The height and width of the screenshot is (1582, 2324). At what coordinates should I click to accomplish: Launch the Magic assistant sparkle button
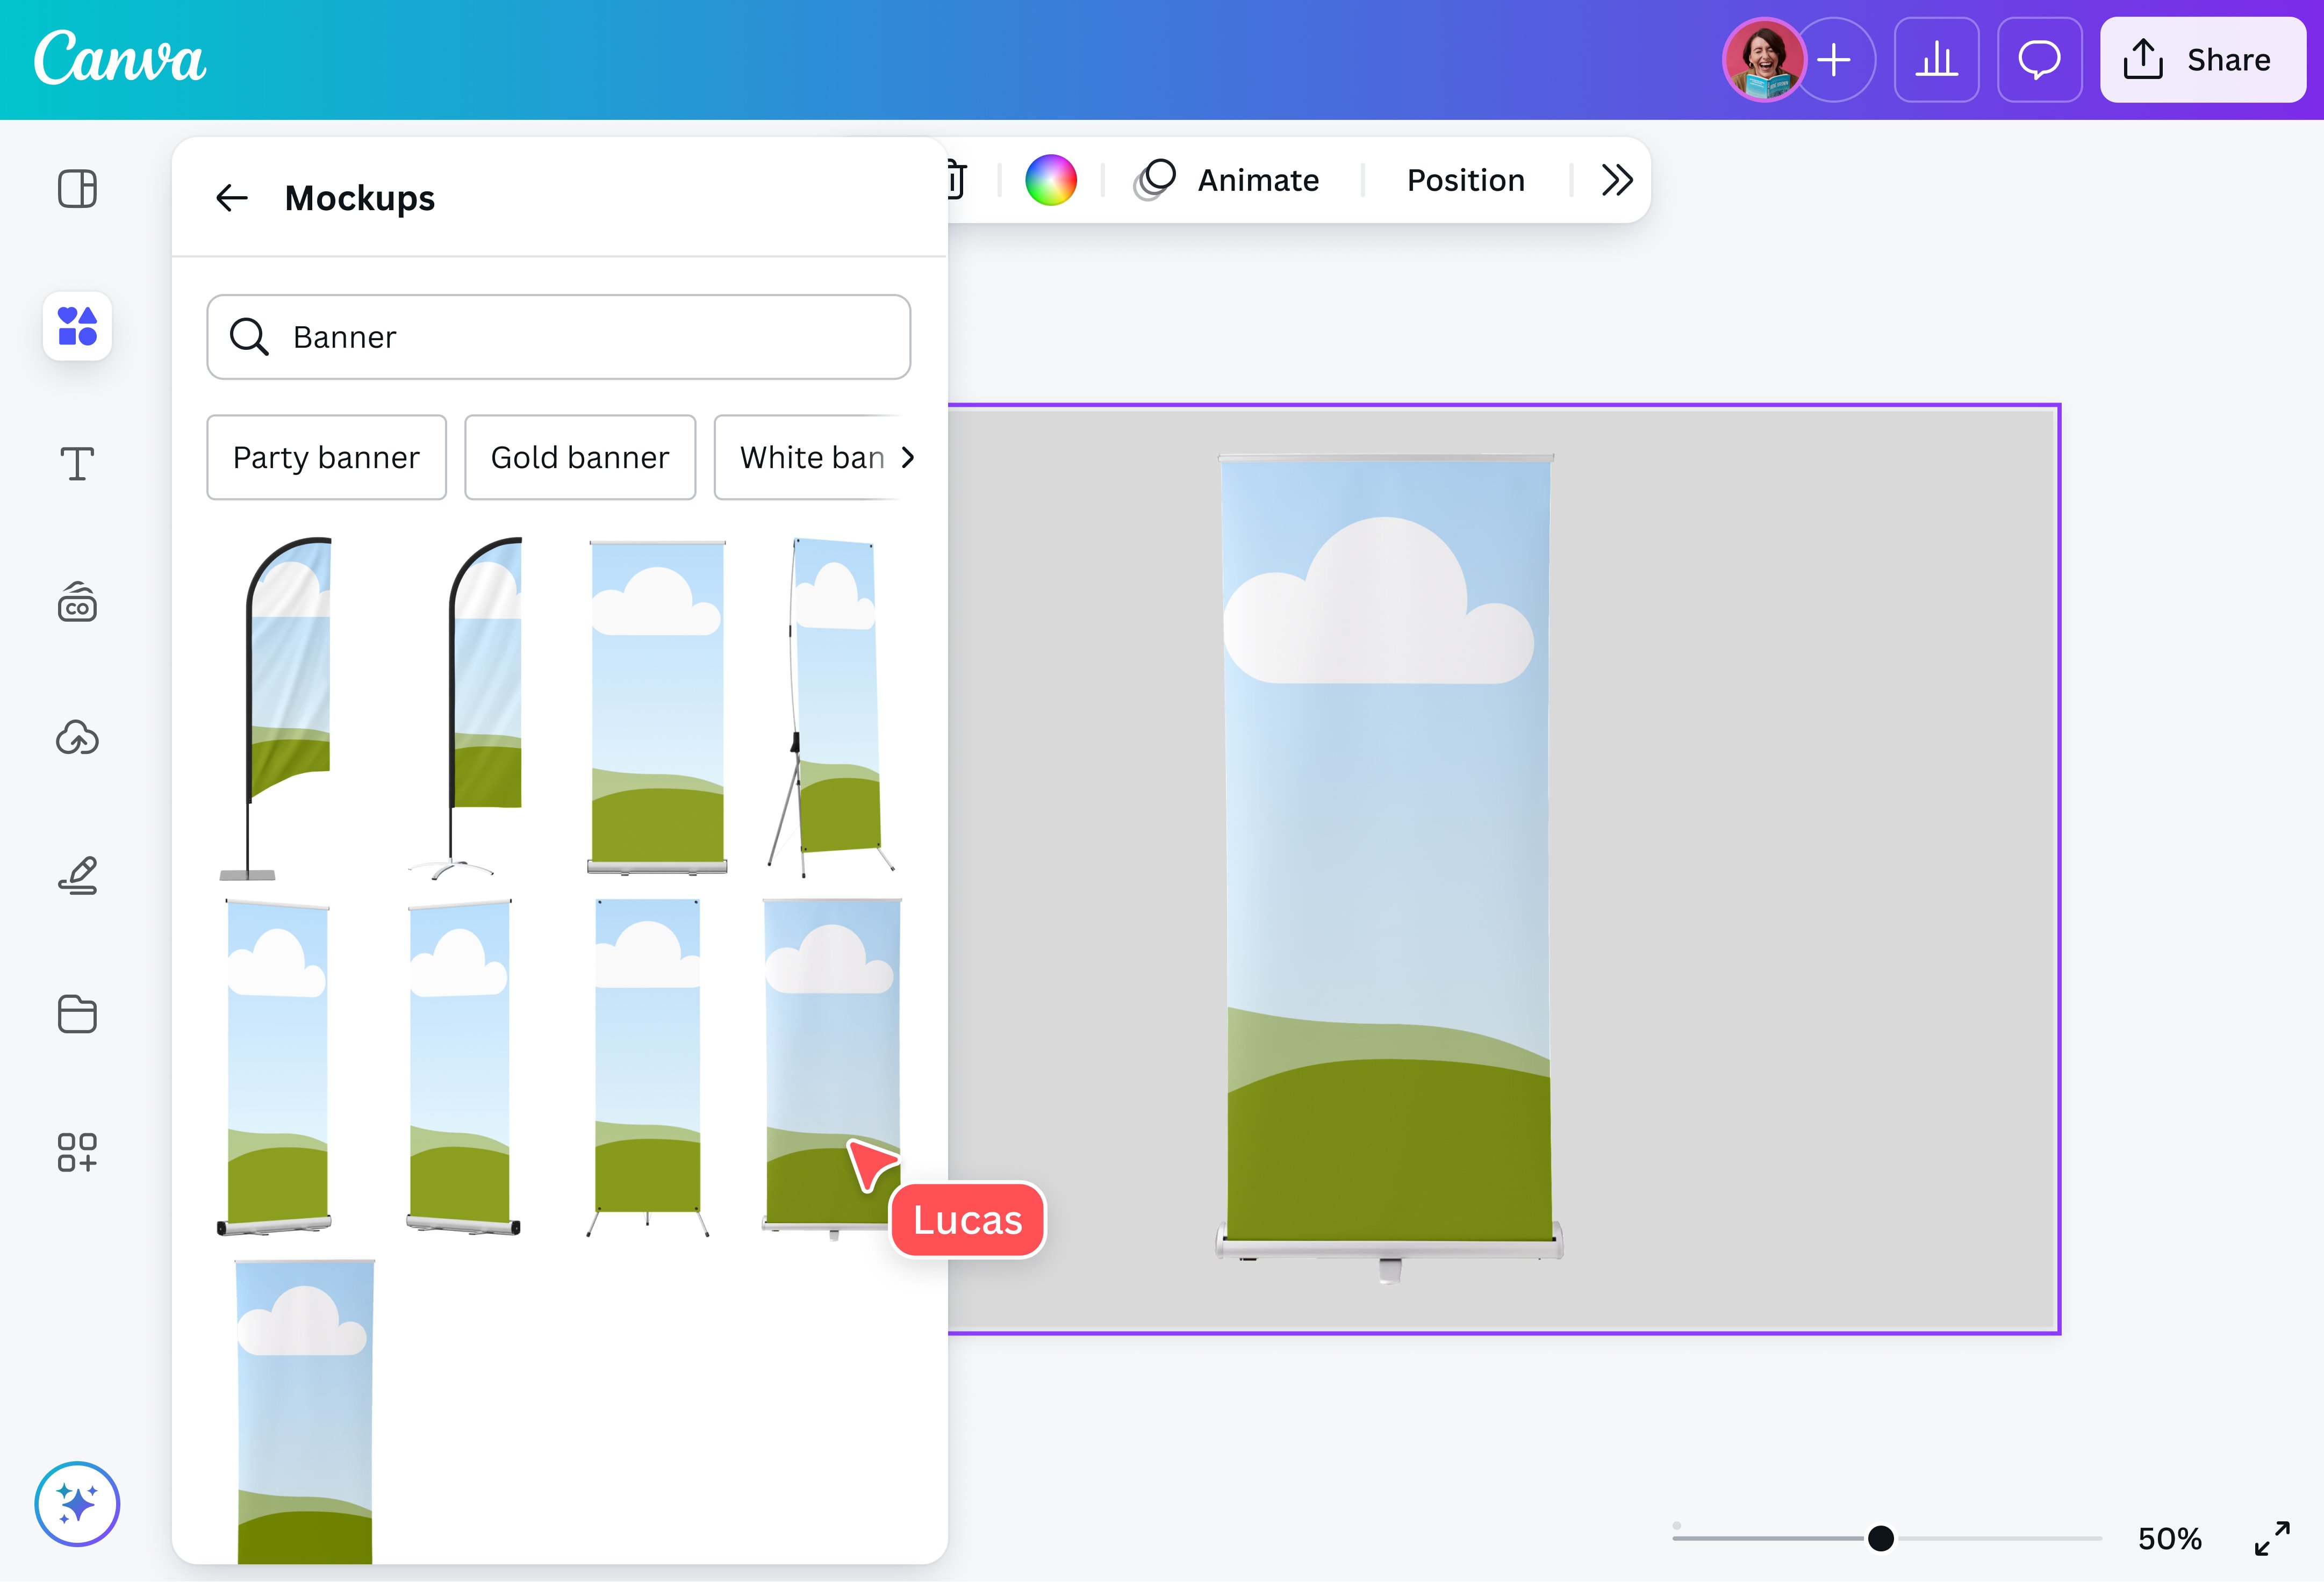pyautogui.click(x=77, y=1503)
